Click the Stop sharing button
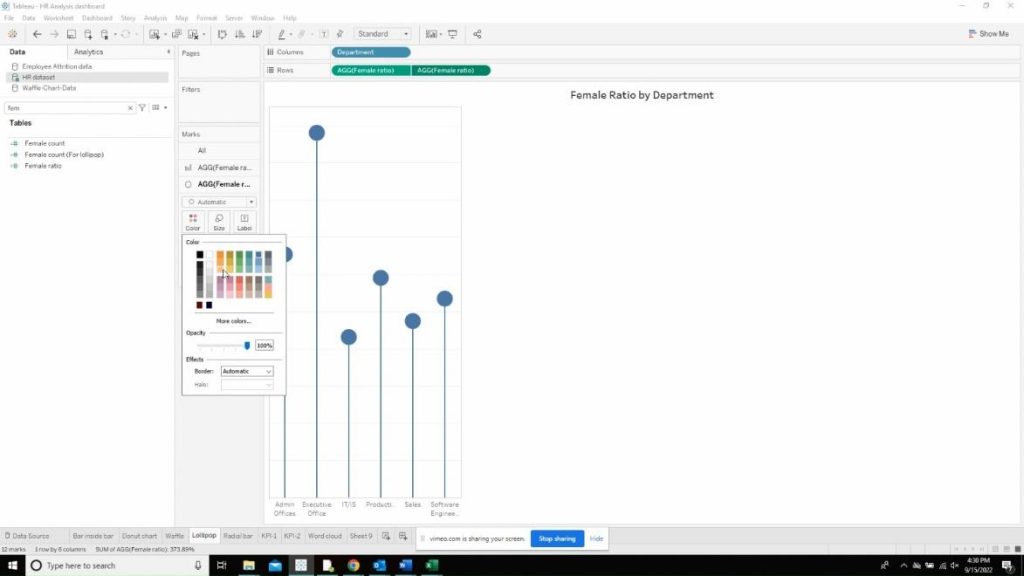The image size is (1024, 576). click(557, 538)
